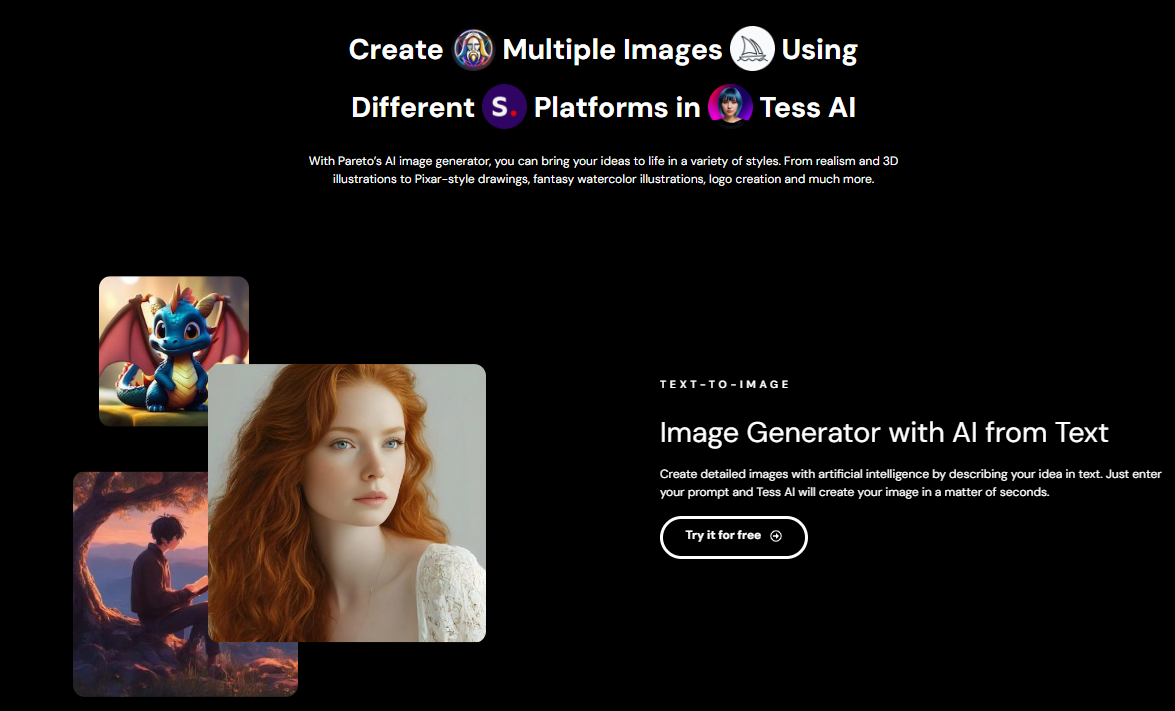Click the Image Generator with AI from Text heading

883,433
